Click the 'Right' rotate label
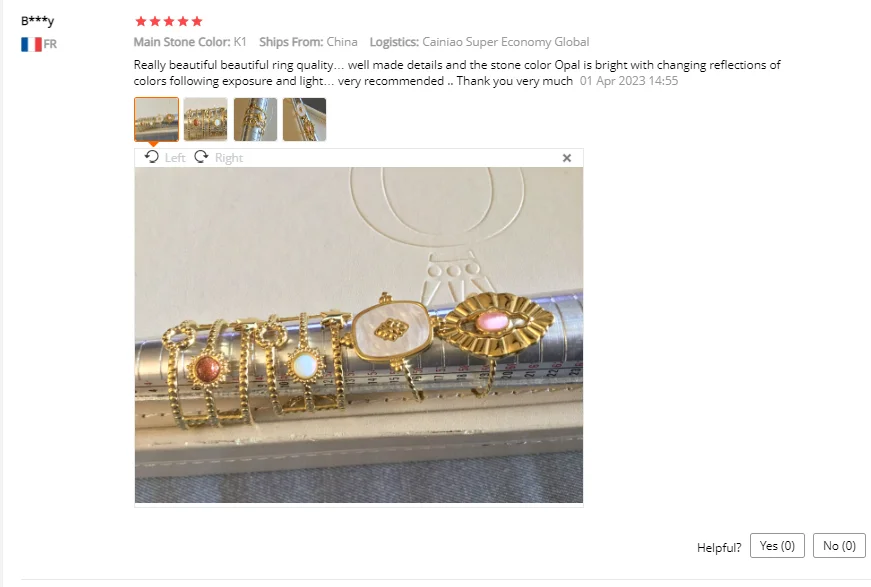 229,158
